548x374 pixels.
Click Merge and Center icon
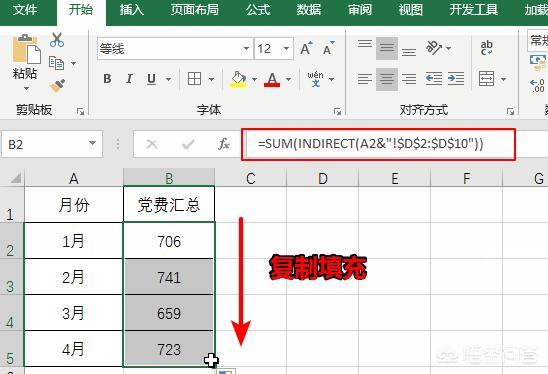tap(486, 79)
